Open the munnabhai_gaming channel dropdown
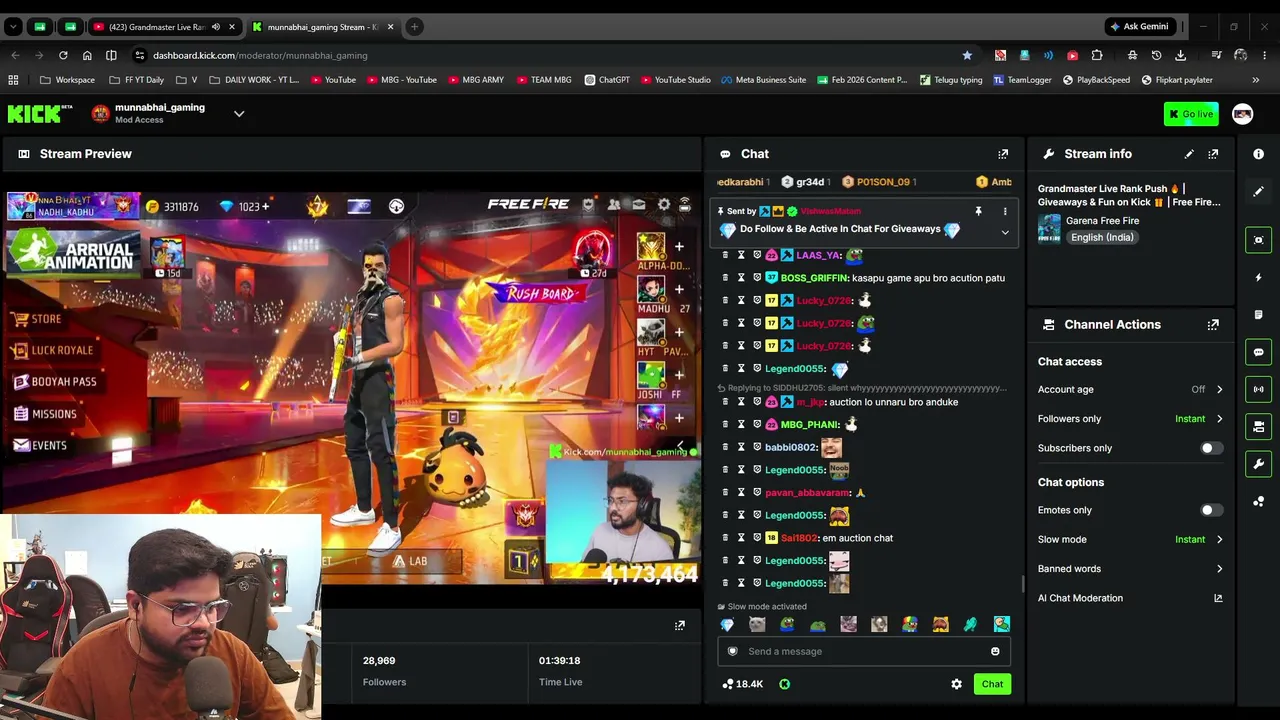This screenshot has height=720, width=1280. 239,114
